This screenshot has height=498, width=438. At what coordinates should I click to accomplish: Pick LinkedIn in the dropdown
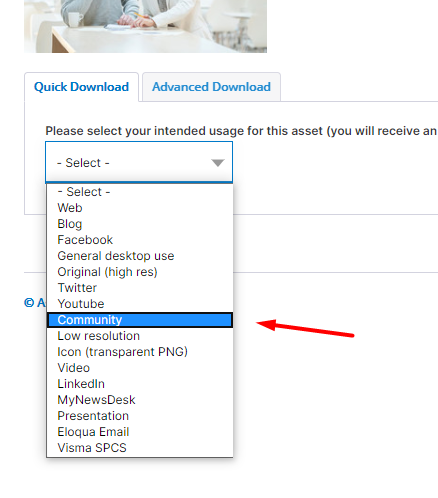[x=140, y=384]
